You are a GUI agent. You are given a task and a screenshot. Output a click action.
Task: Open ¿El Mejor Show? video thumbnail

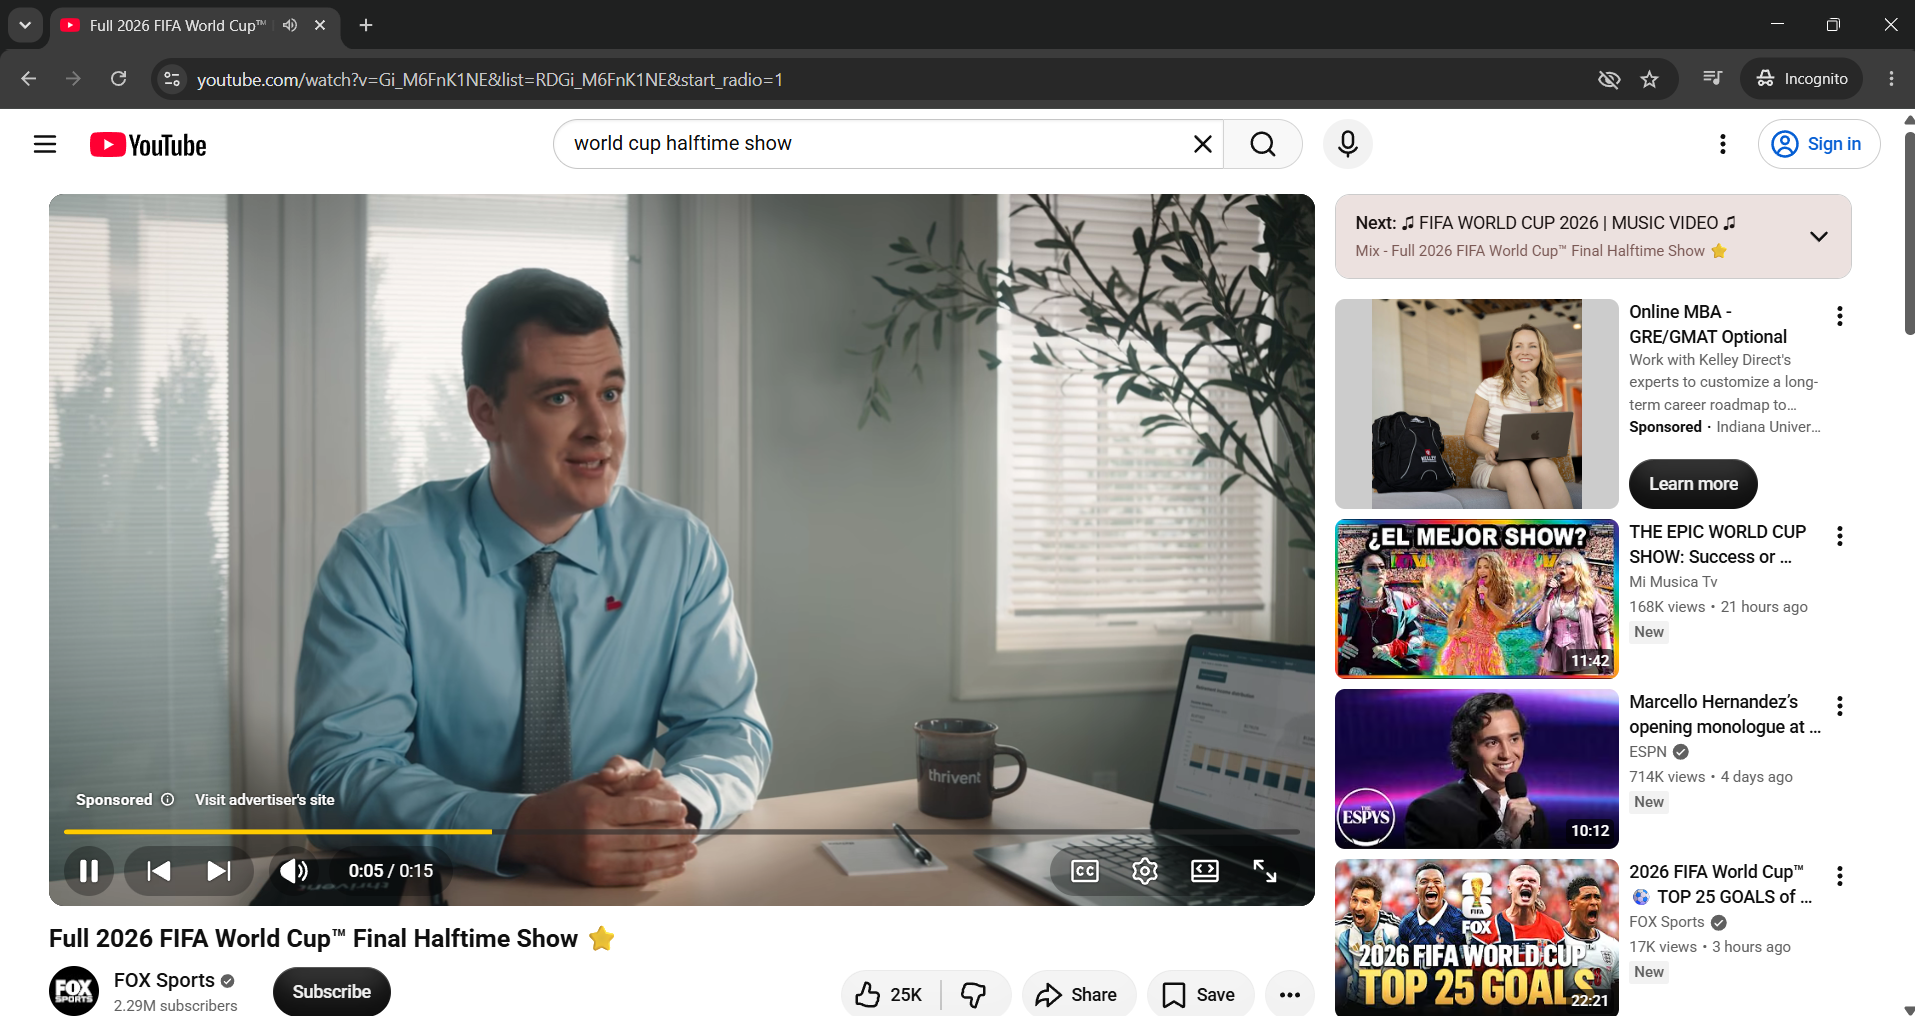tap(1476, 598)
